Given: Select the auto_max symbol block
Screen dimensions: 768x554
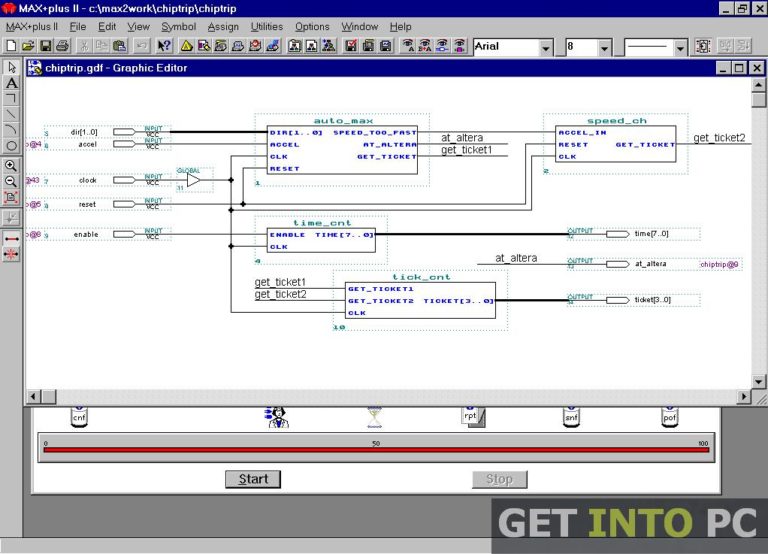Looking at the screenshot, I should [x=342, y=150].
